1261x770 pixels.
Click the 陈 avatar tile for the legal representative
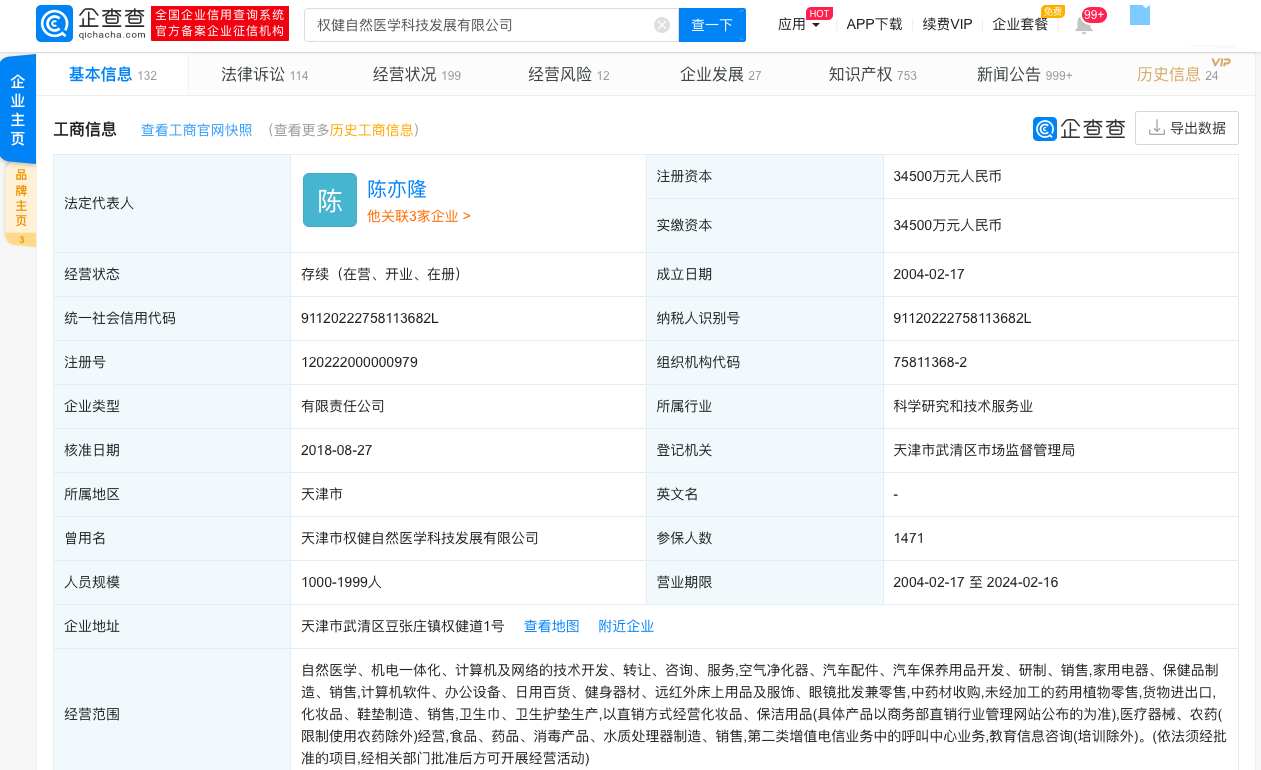(330, 200)
